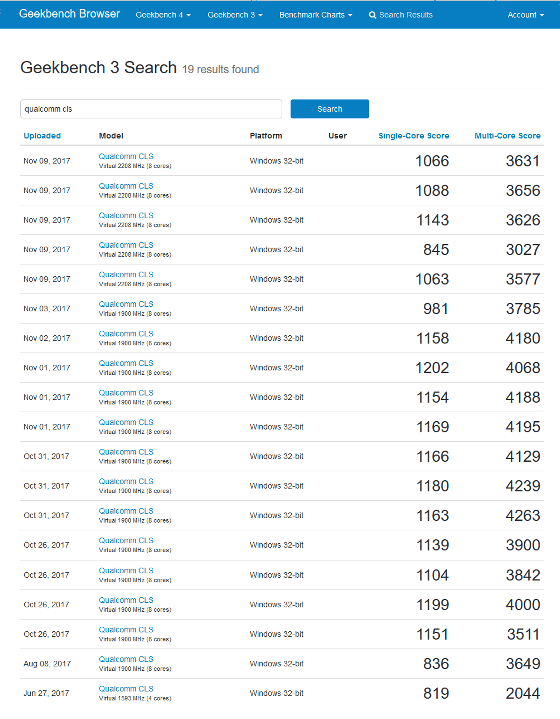
Task: Expand the Geekbench 3 dropdown menu
Action: click(235, 15)
